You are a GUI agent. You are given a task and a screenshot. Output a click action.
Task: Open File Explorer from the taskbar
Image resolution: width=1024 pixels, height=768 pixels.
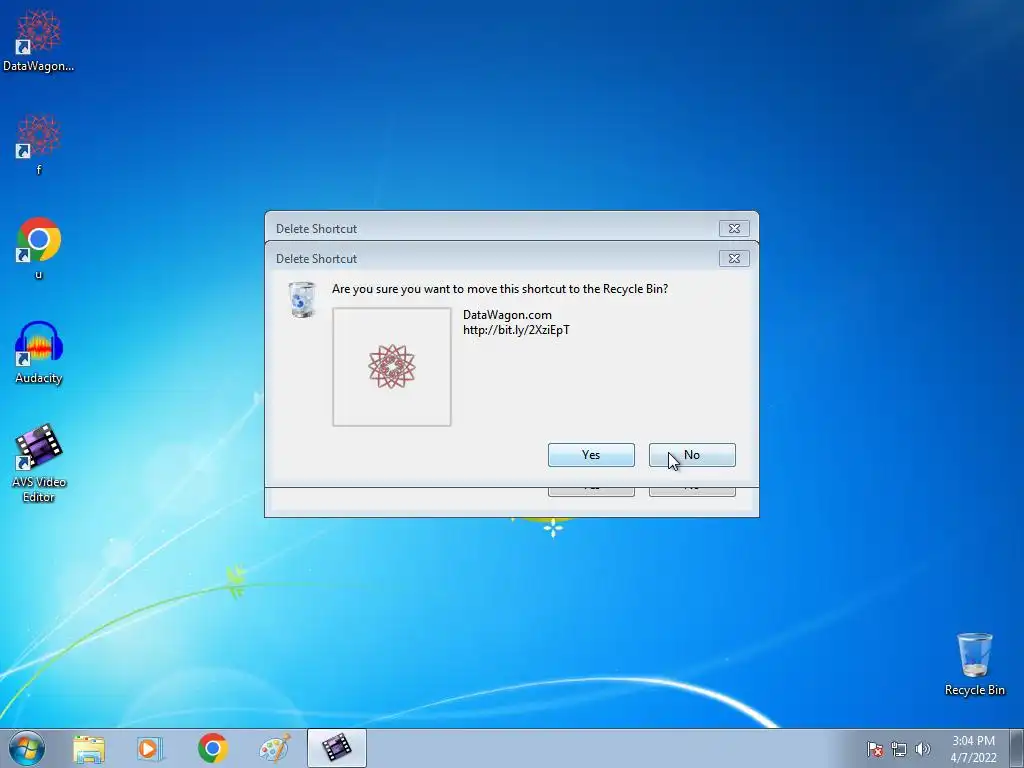pos(89,748)
